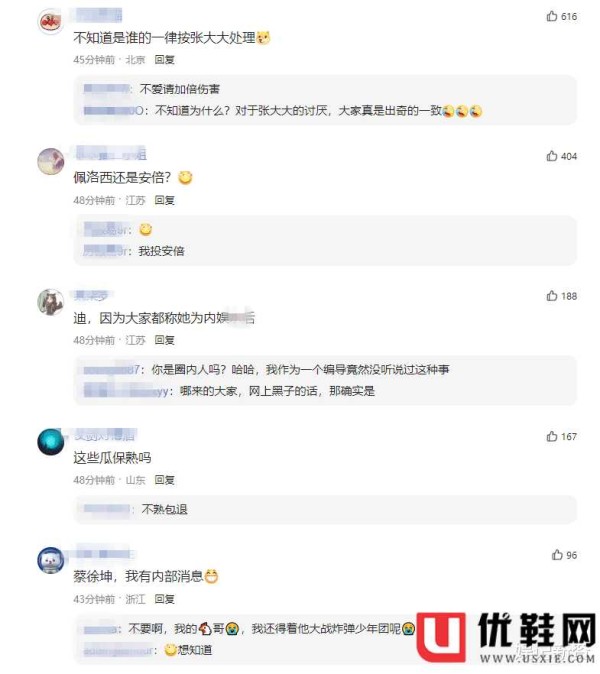Open the glowing blue avatar profile
This screenshot has height=674, width=600.
[51, 441]
